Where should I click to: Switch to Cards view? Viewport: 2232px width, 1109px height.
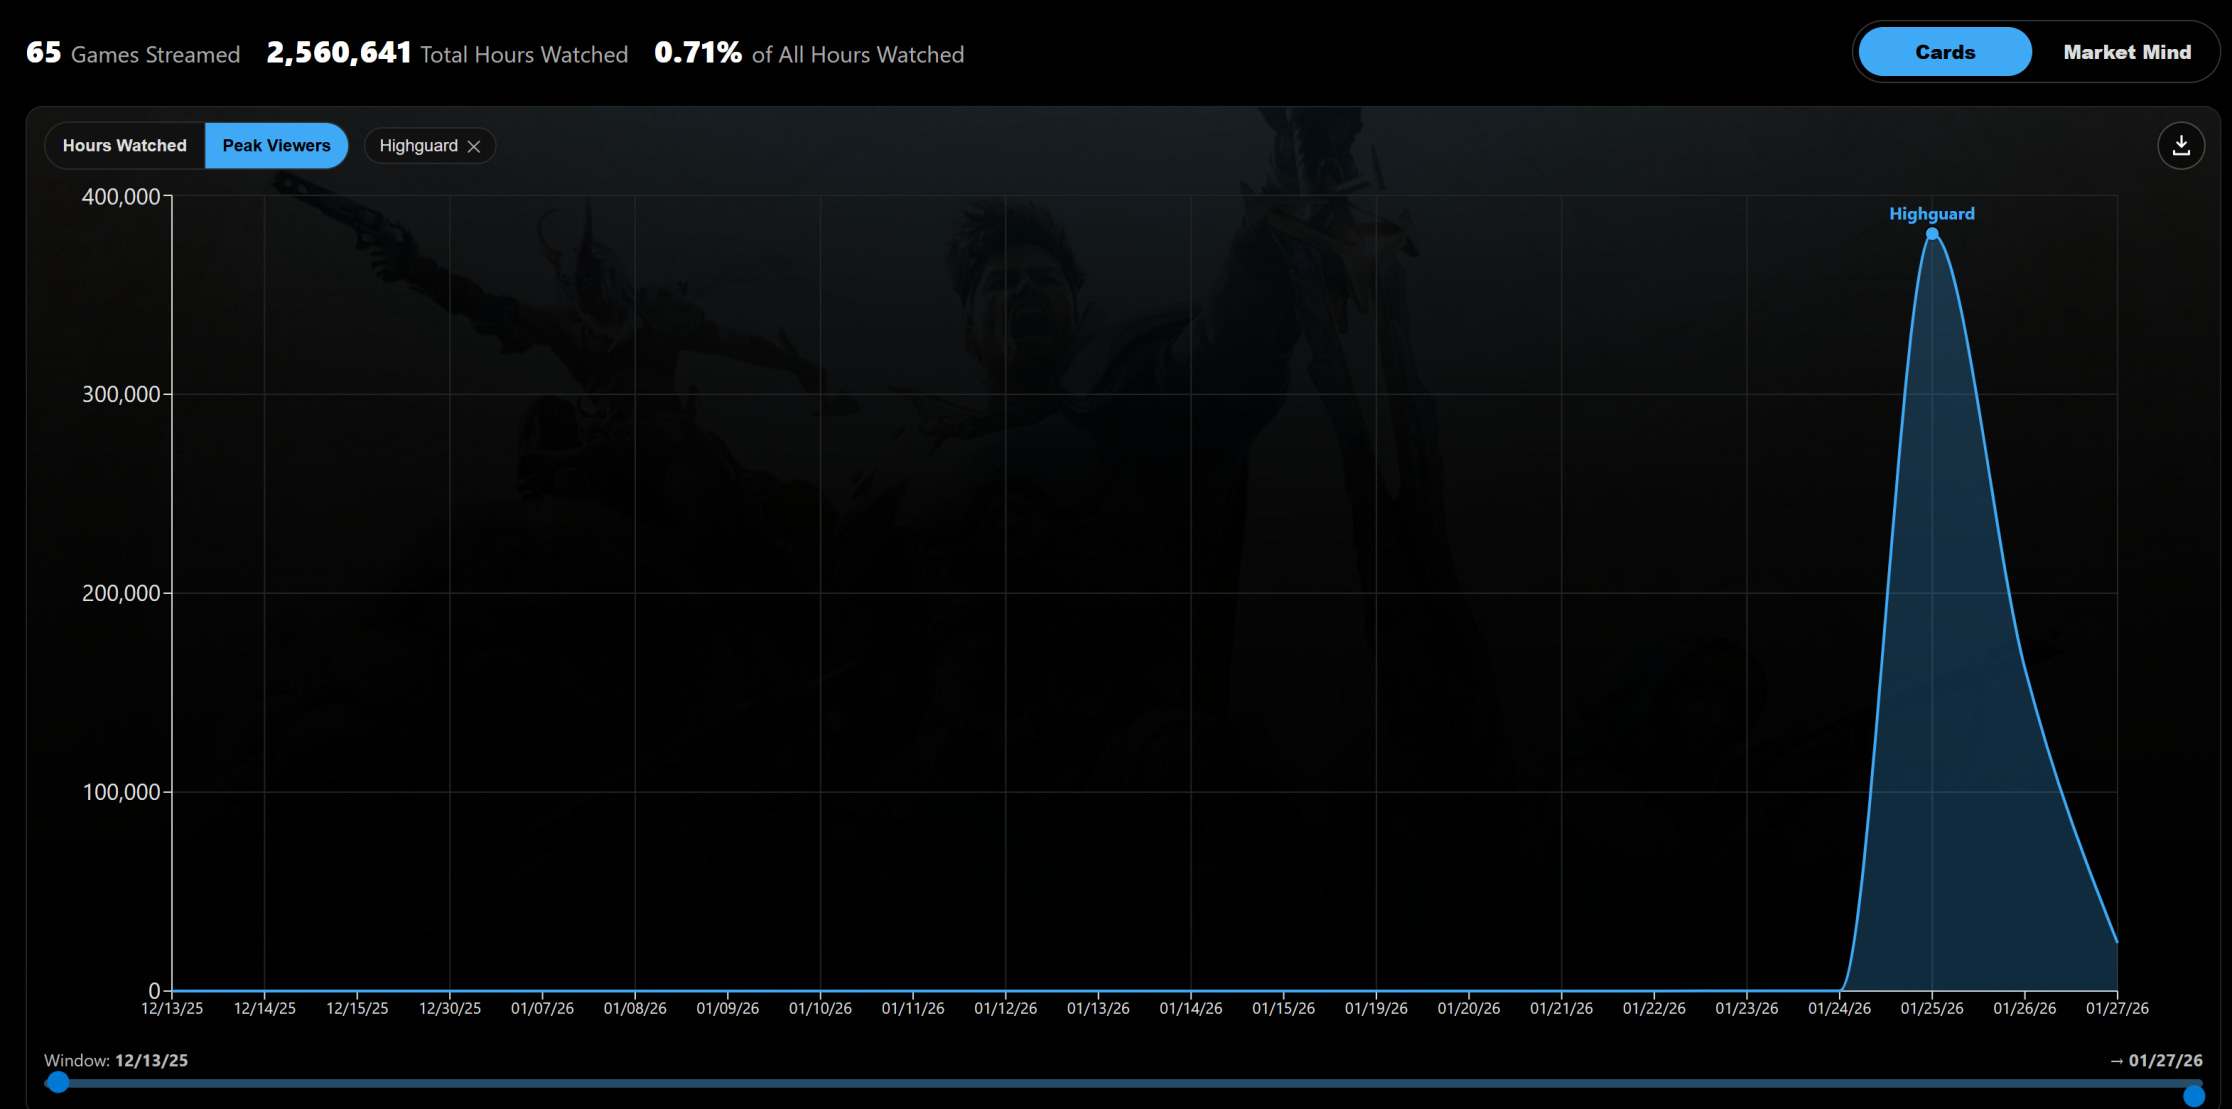[x=1944, y=52]
